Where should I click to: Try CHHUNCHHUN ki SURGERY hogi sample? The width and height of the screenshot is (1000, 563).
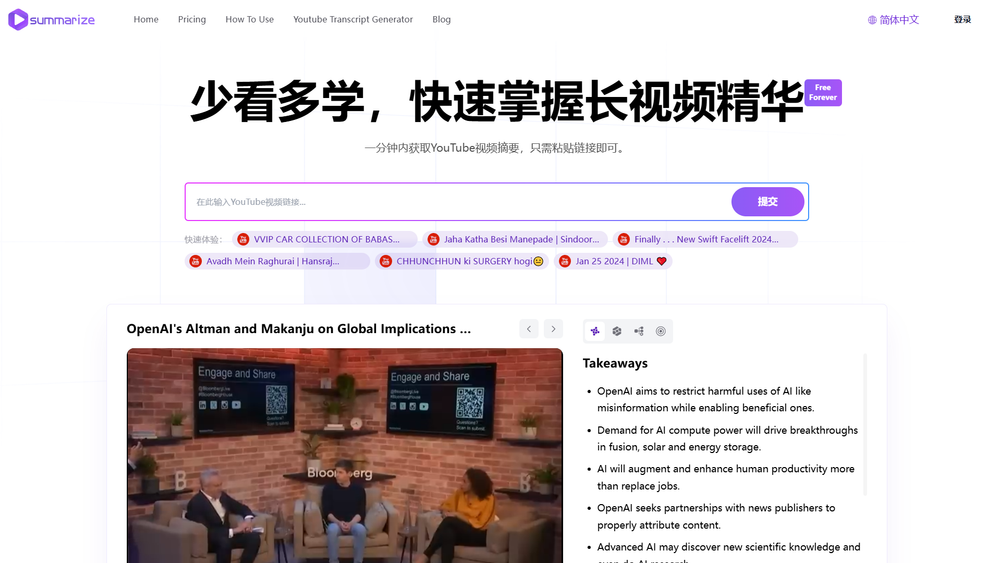pyautogui.click(x=462, y=261)
